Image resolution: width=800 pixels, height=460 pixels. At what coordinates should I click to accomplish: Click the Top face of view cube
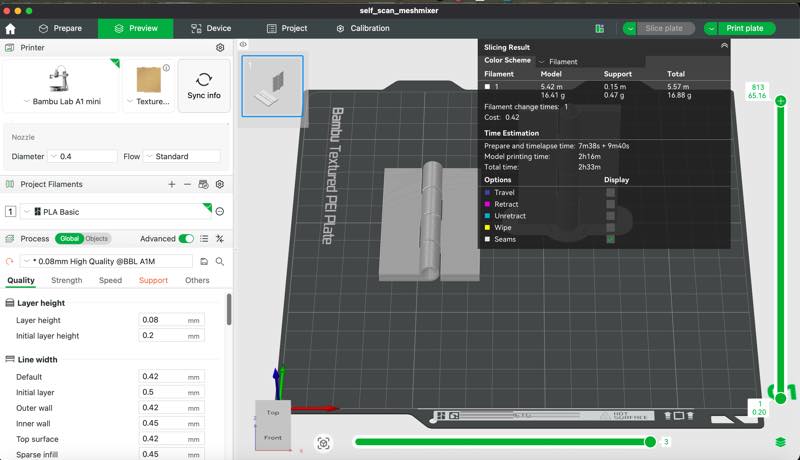[x=273, y=413]
